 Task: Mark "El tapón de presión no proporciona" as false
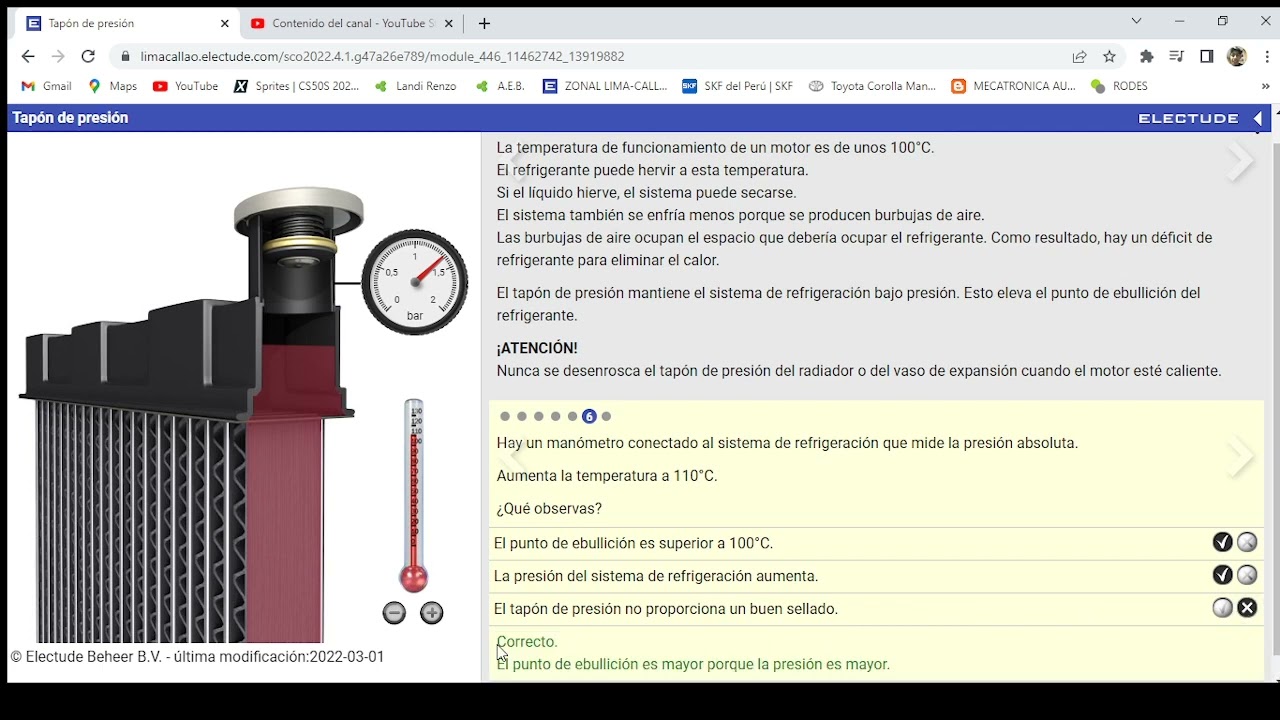[x=1247, y=608]
